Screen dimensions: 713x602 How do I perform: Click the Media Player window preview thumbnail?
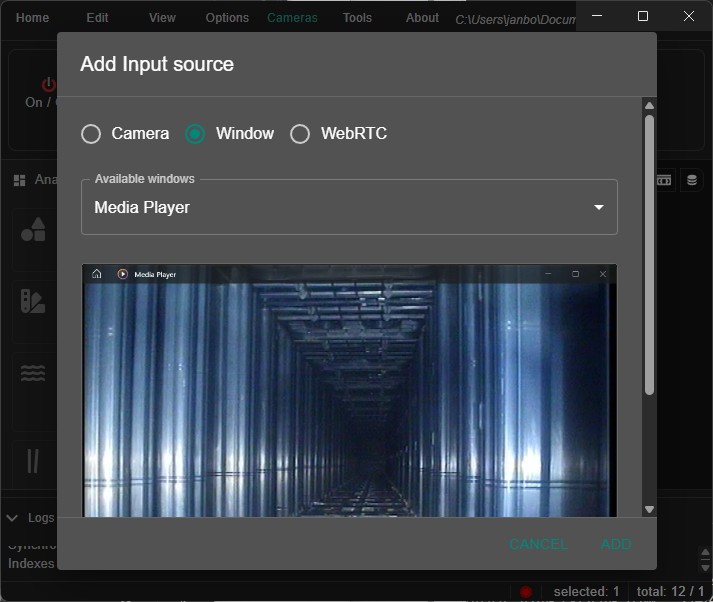click(x=349, y=391)
